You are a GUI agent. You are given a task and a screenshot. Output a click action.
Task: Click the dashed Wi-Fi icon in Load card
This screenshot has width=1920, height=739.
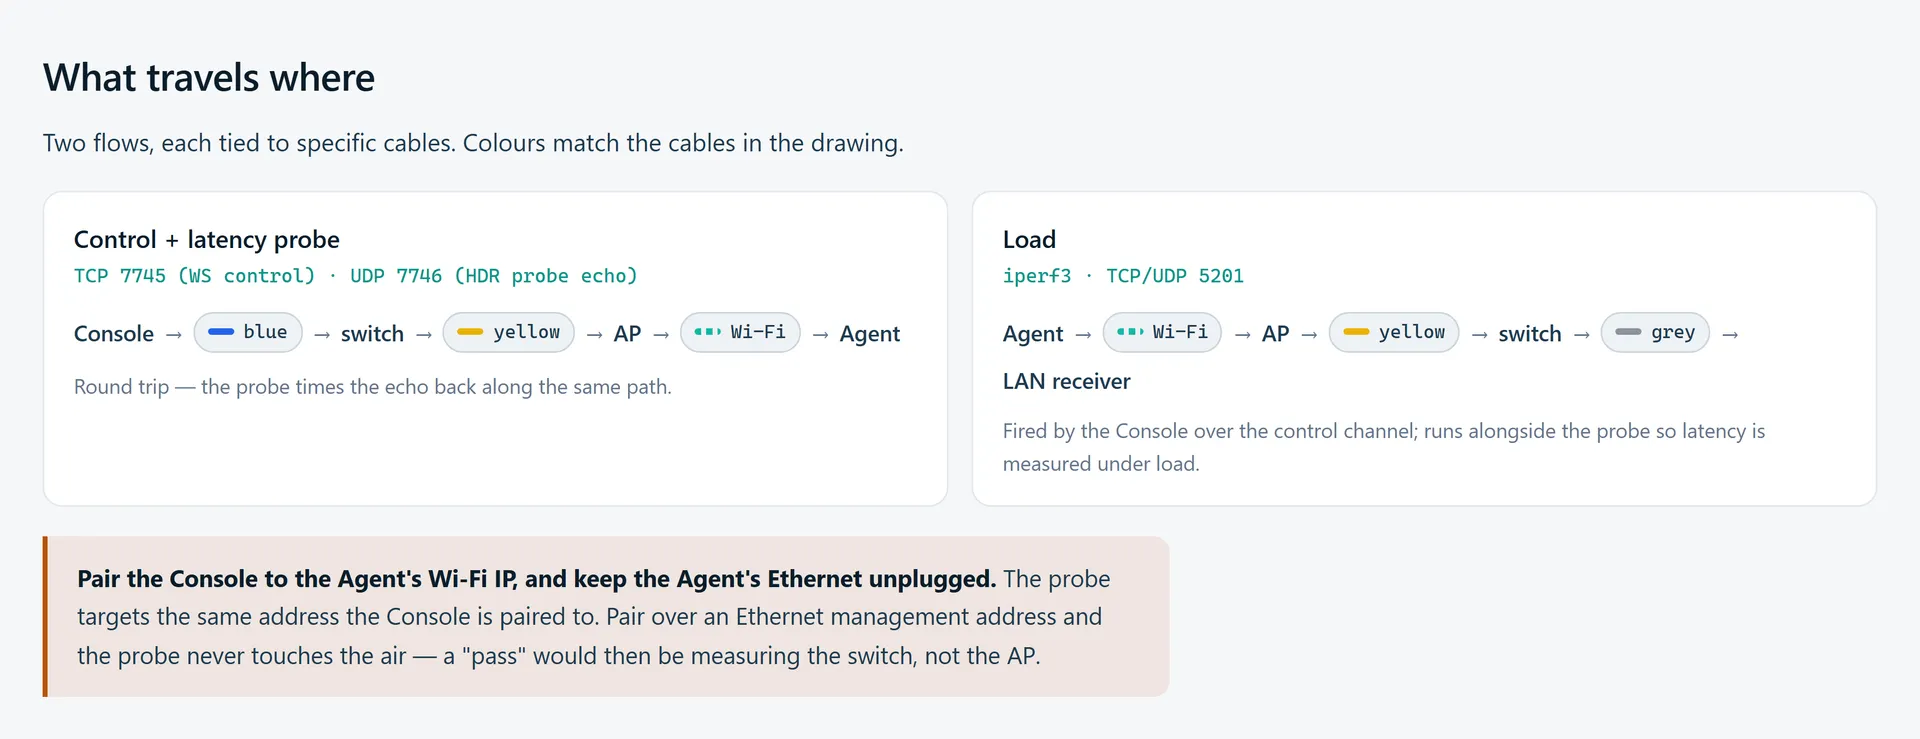click(1130, 332)
